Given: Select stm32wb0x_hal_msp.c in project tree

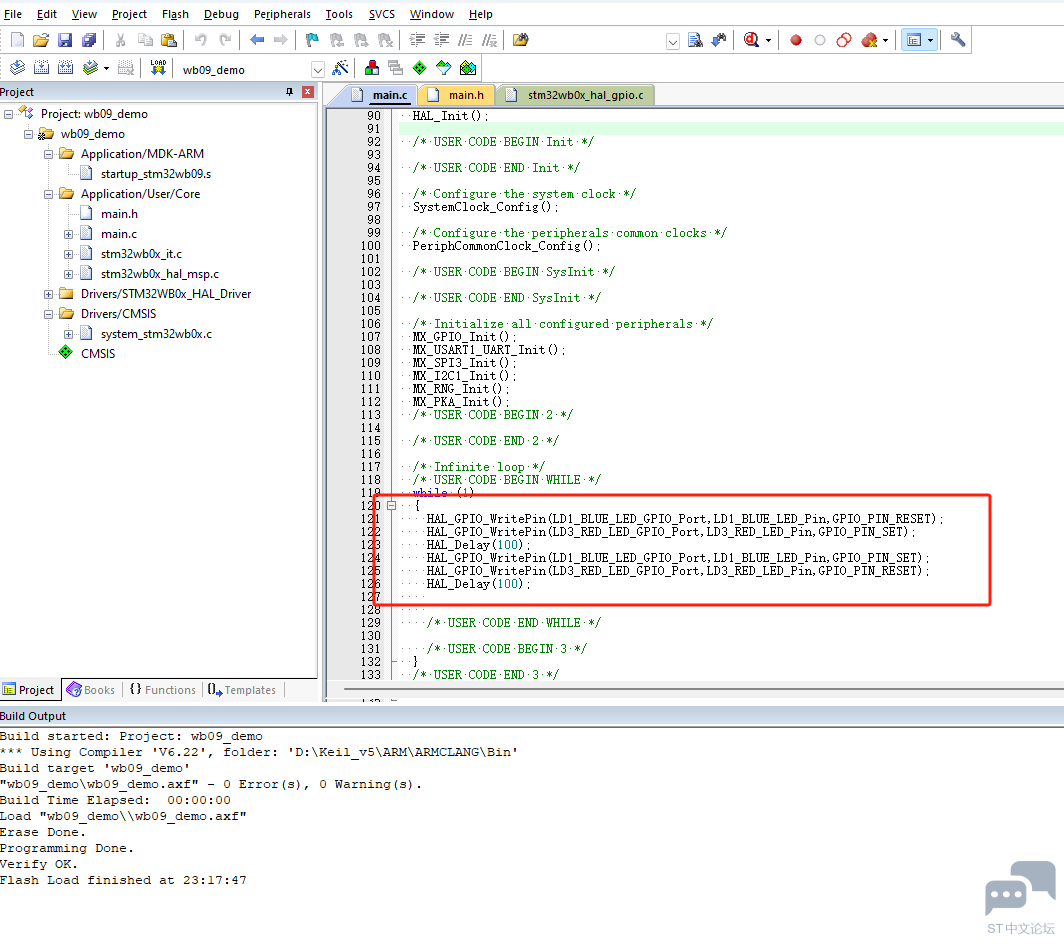Looking at the screenshot, I should point(159,274).
